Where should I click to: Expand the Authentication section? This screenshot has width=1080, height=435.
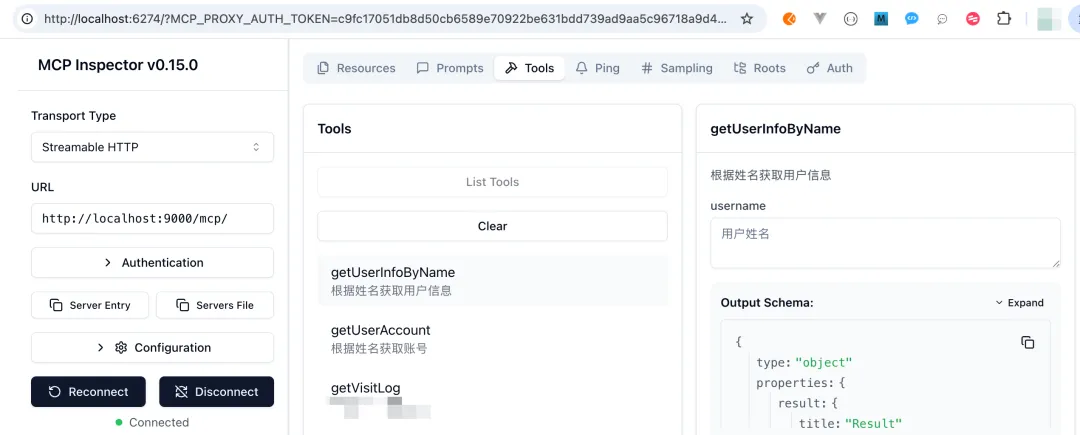click(x=152, y=262)
